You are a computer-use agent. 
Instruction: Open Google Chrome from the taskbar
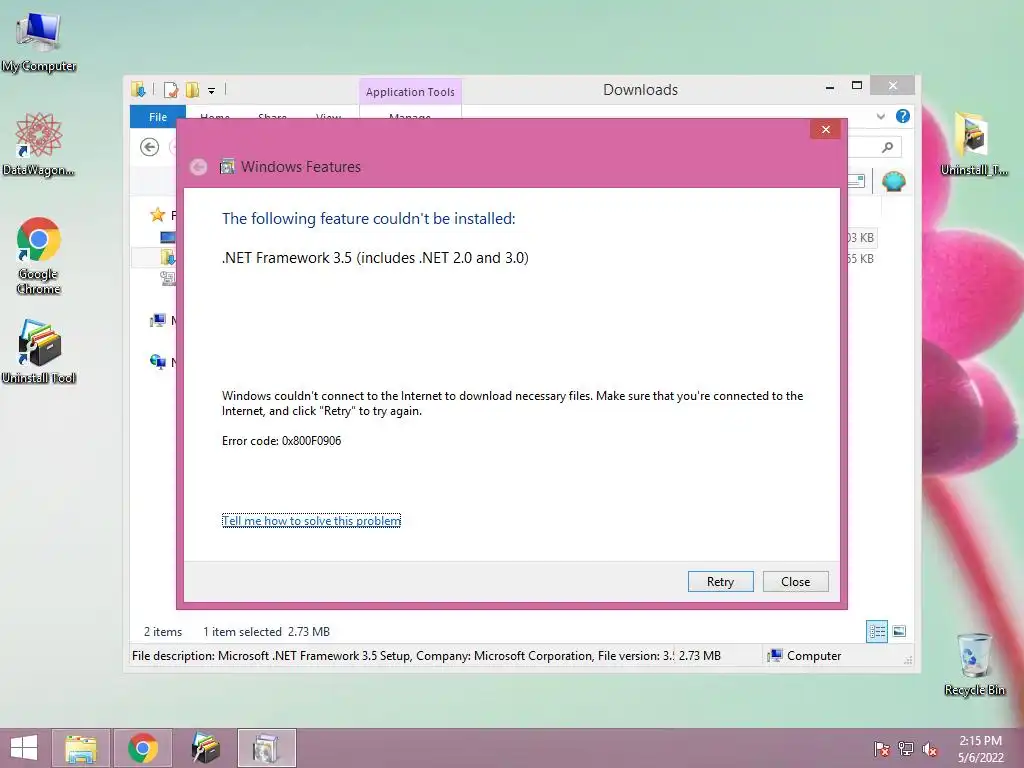click(143, 748)
